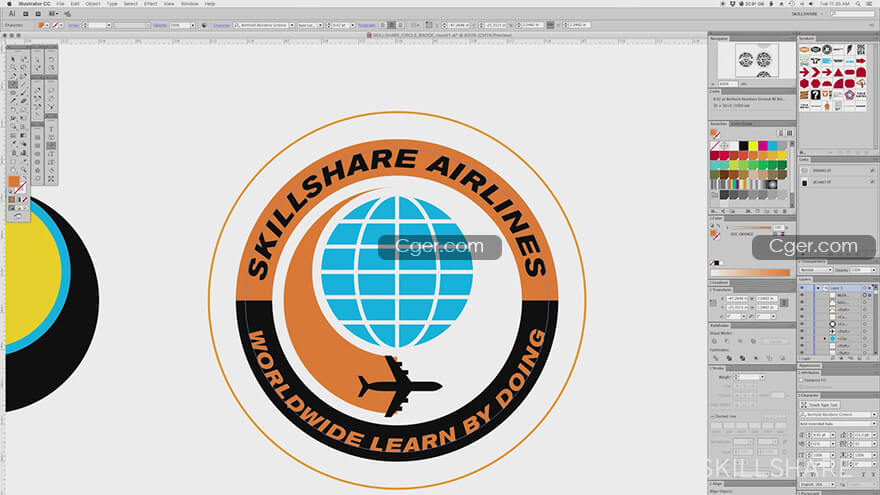Click the Paragraph link in control bar
Image resolution: width=880 pixels, height=495 pixels.
pyautogui.click(x=366, y=25)
